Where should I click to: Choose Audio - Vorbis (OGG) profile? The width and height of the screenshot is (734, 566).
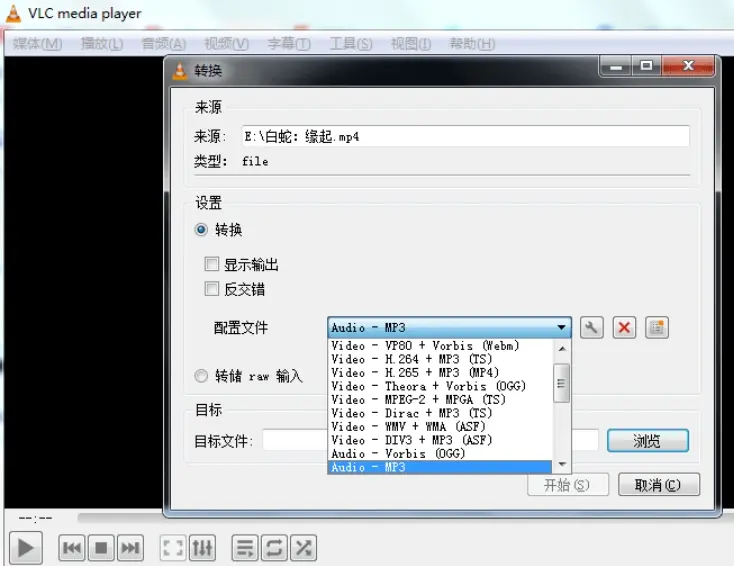[x=440, y=454]
